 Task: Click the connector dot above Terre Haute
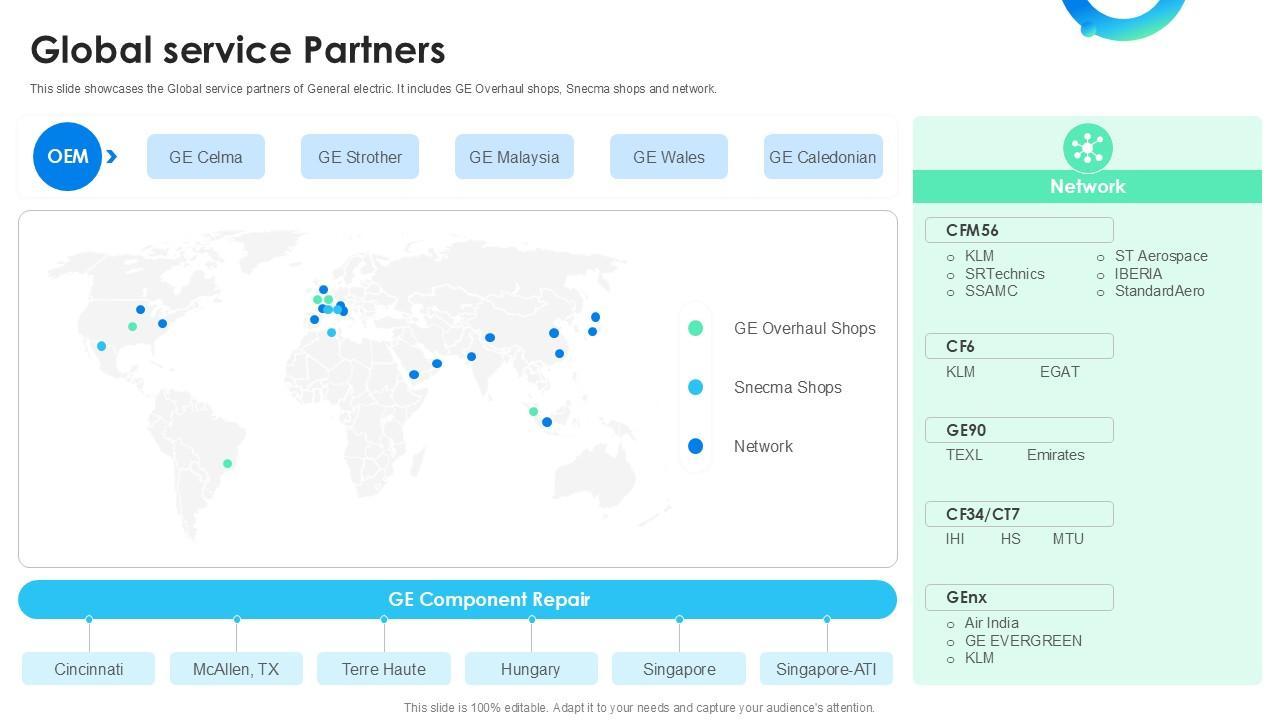click(x=384, y=619)
